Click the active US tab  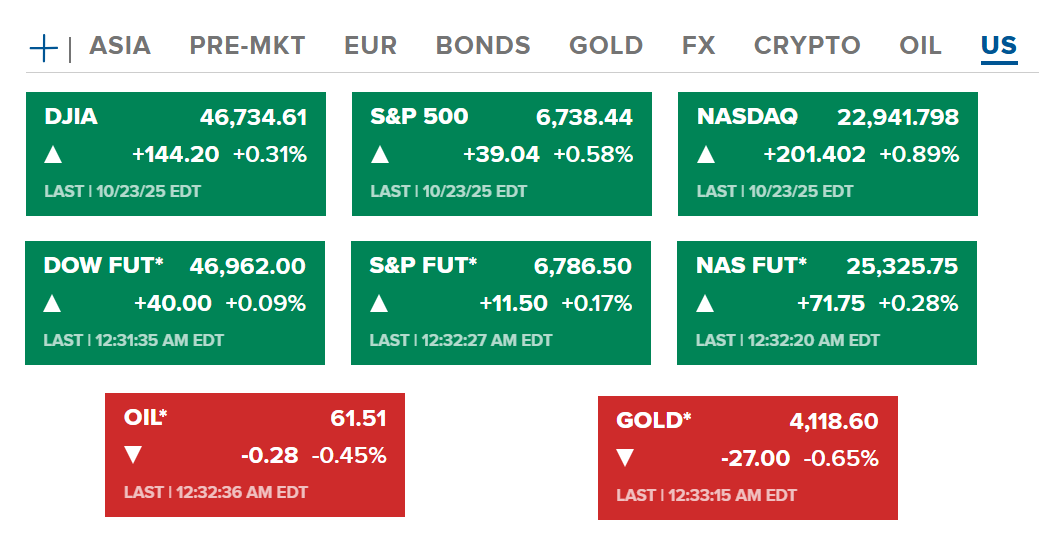point(998,46)
